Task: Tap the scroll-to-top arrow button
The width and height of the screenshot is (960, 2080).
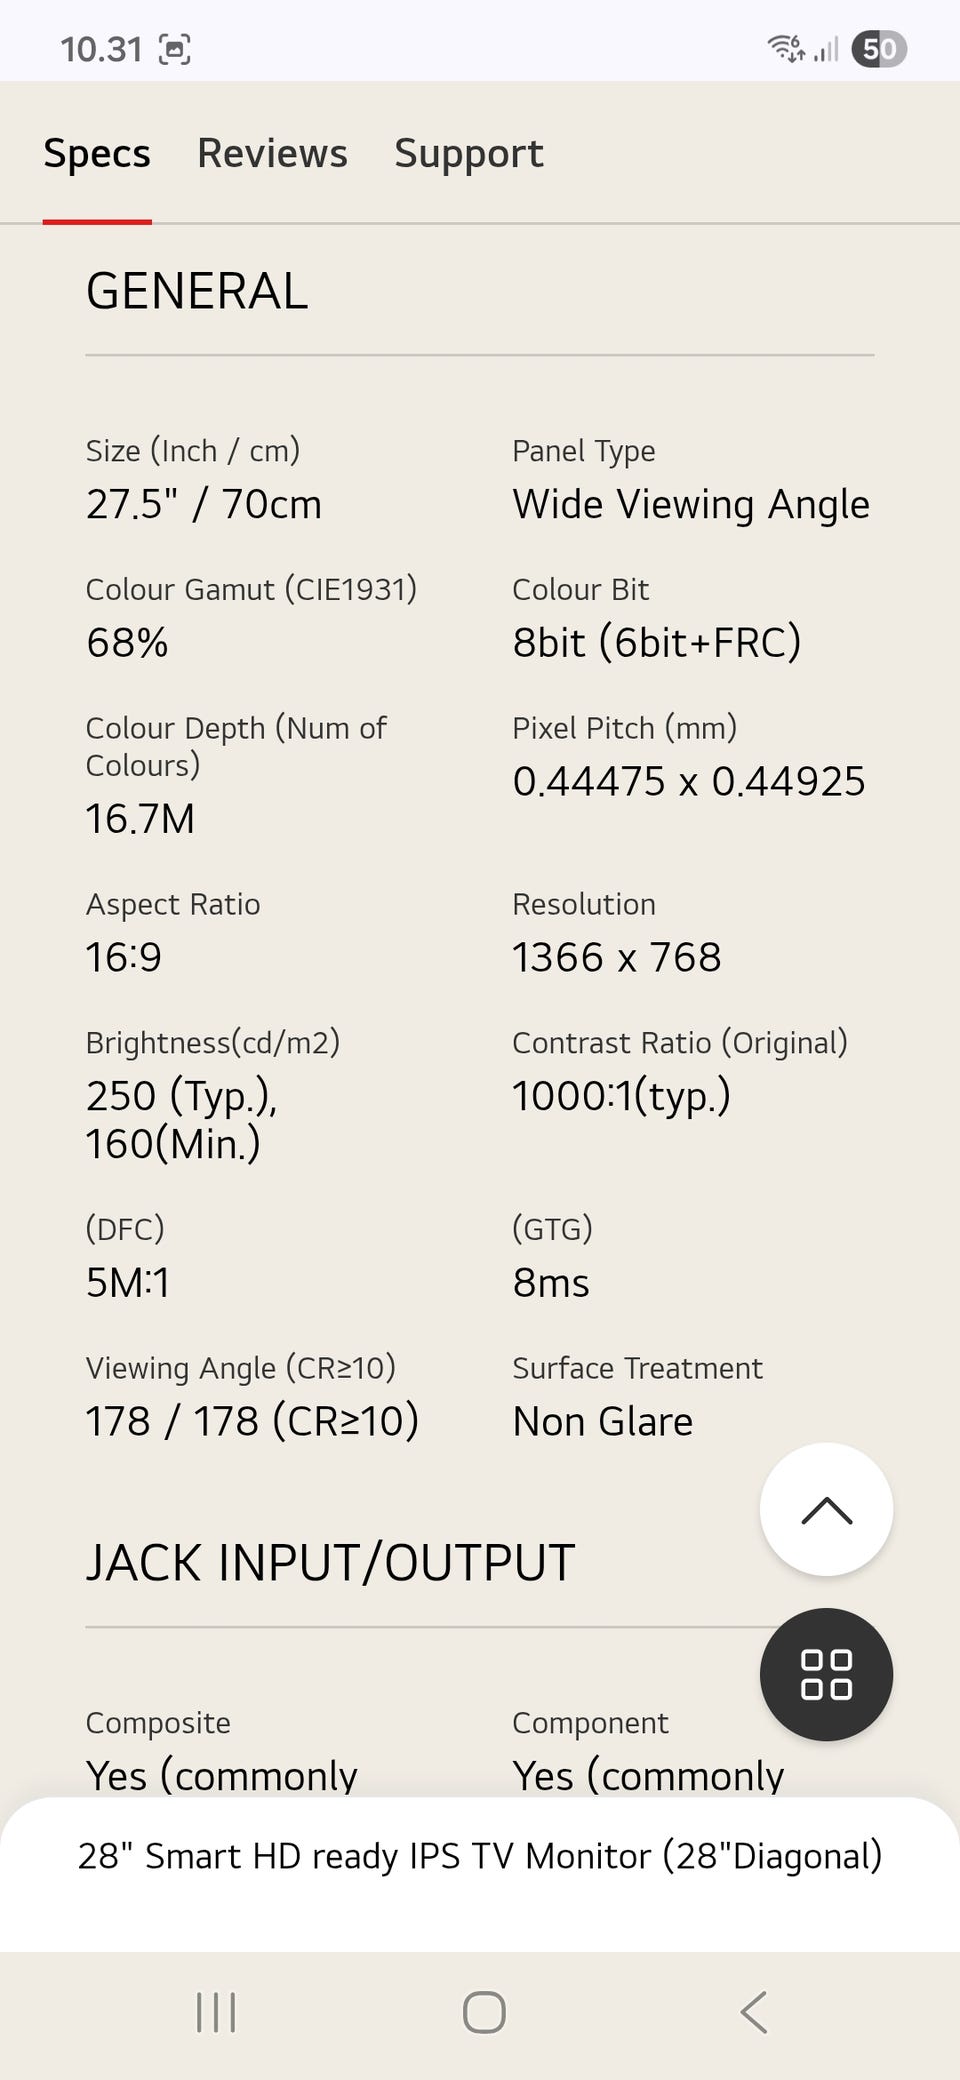Action: click(826, 1509)
